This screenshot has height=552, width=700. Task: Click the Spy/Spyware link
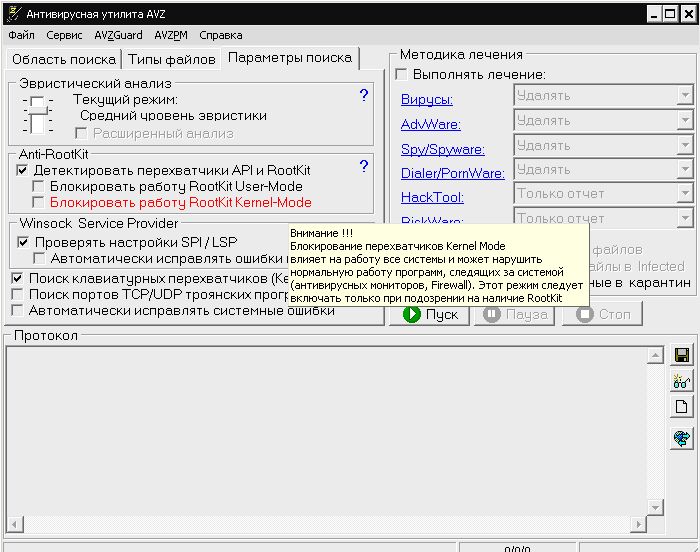tap(443, 149)
